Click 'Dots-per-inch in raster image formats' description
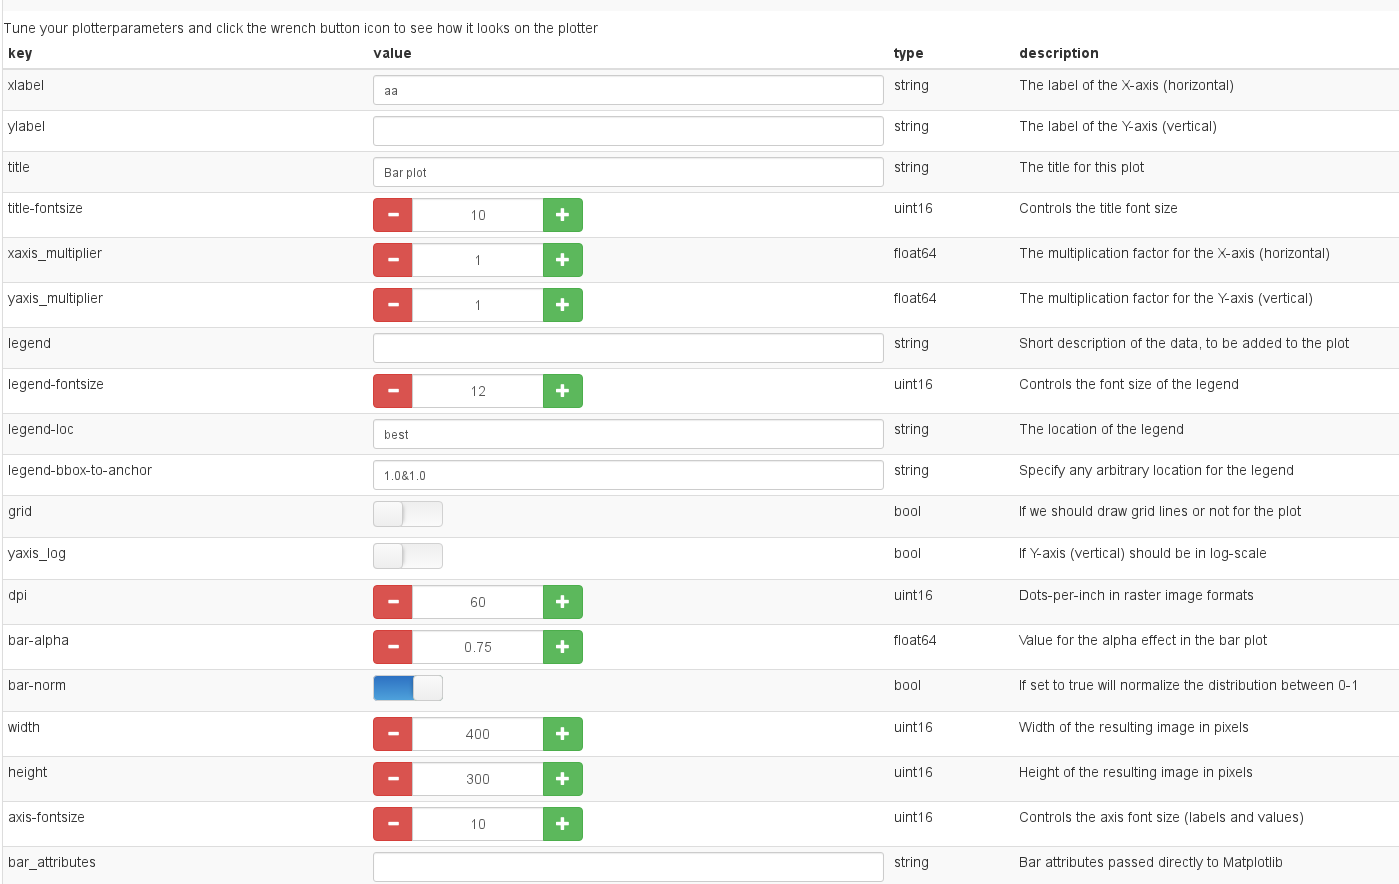This screenshot has height=884, width=1399. 1136,595
